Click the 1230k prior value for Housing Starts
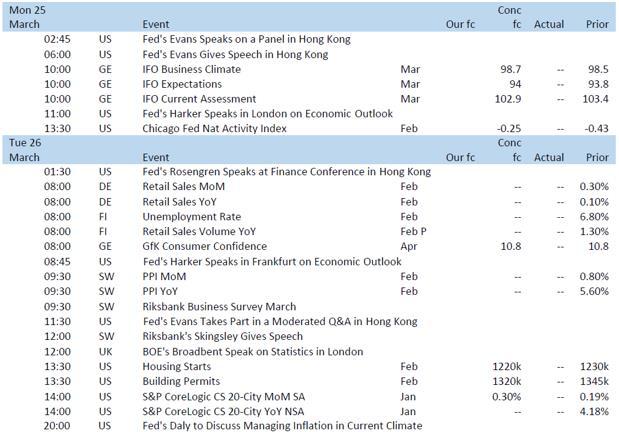The image size is (619, 432). [x=594, y=367]
